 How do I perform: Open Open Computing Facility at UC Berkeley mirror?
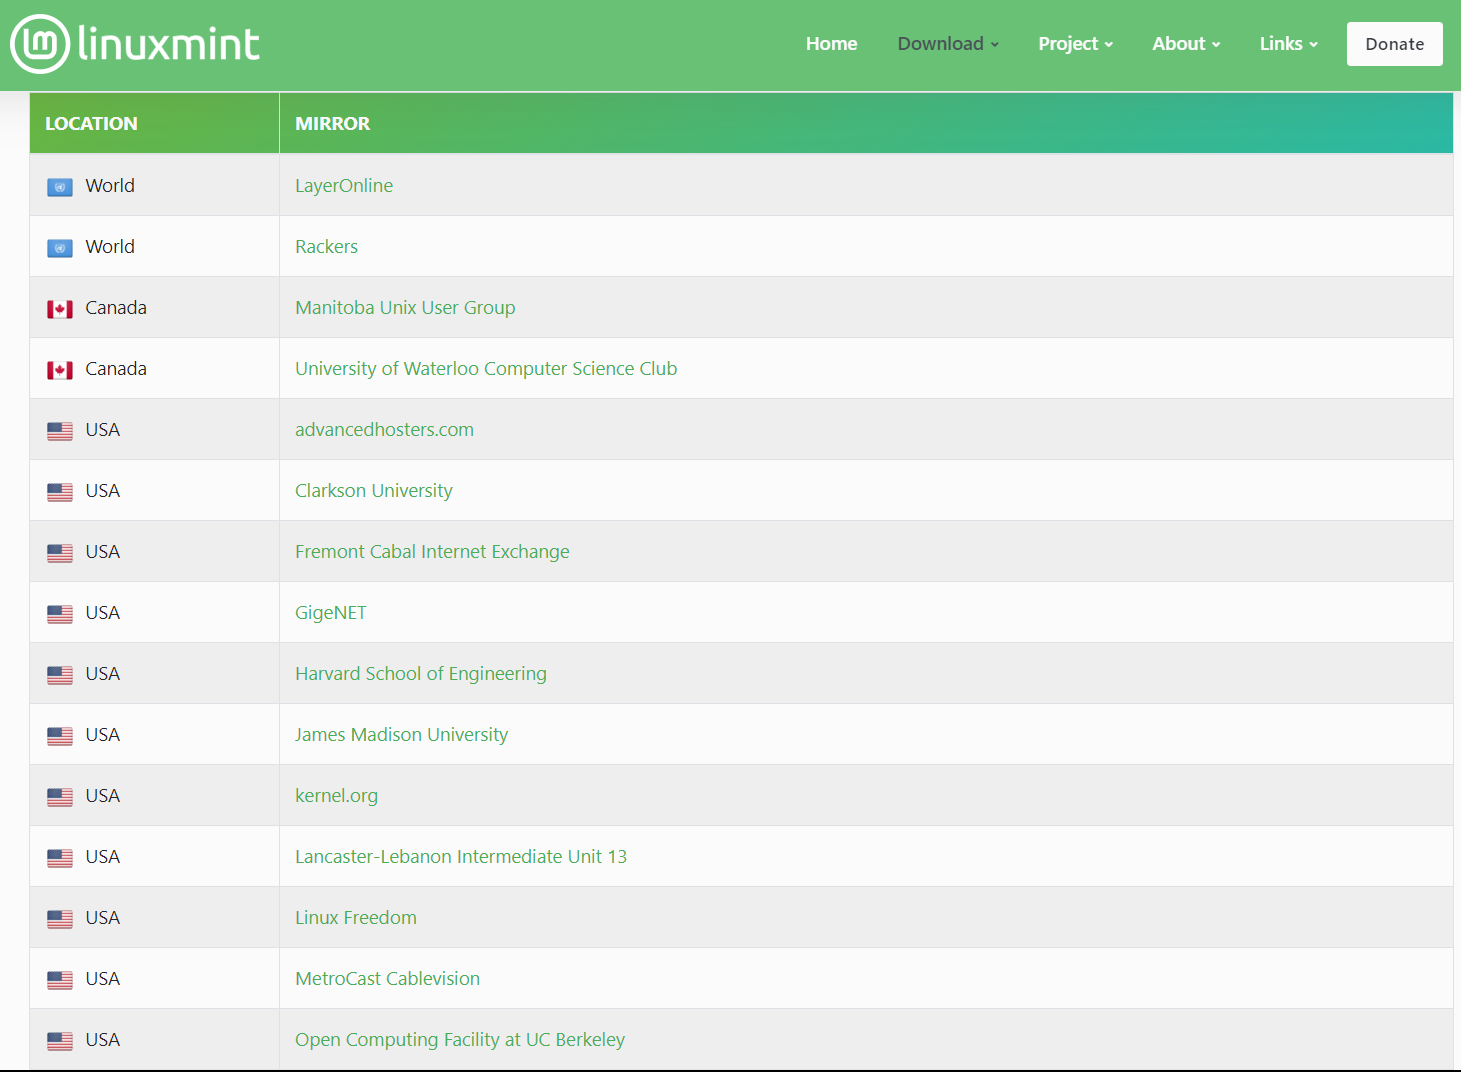point(460,1039)
